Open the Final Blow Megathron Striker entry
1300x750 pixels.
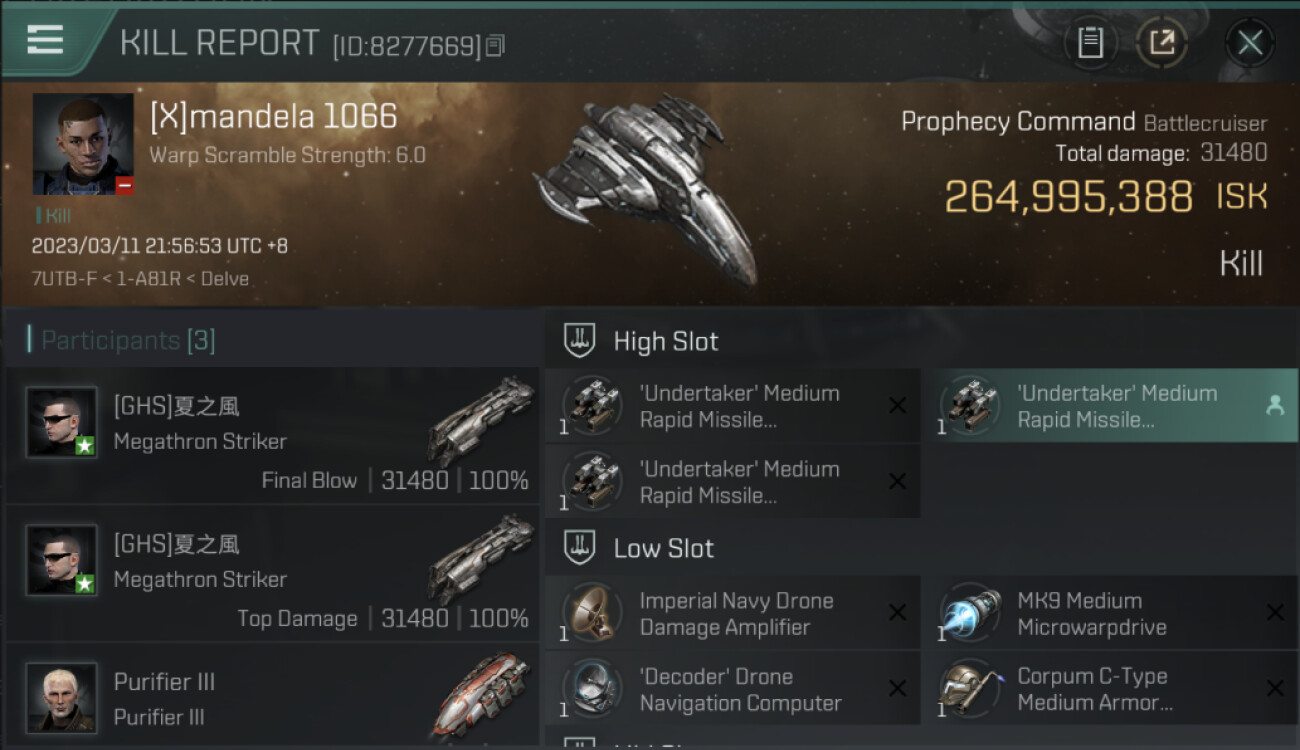[273, 435]
